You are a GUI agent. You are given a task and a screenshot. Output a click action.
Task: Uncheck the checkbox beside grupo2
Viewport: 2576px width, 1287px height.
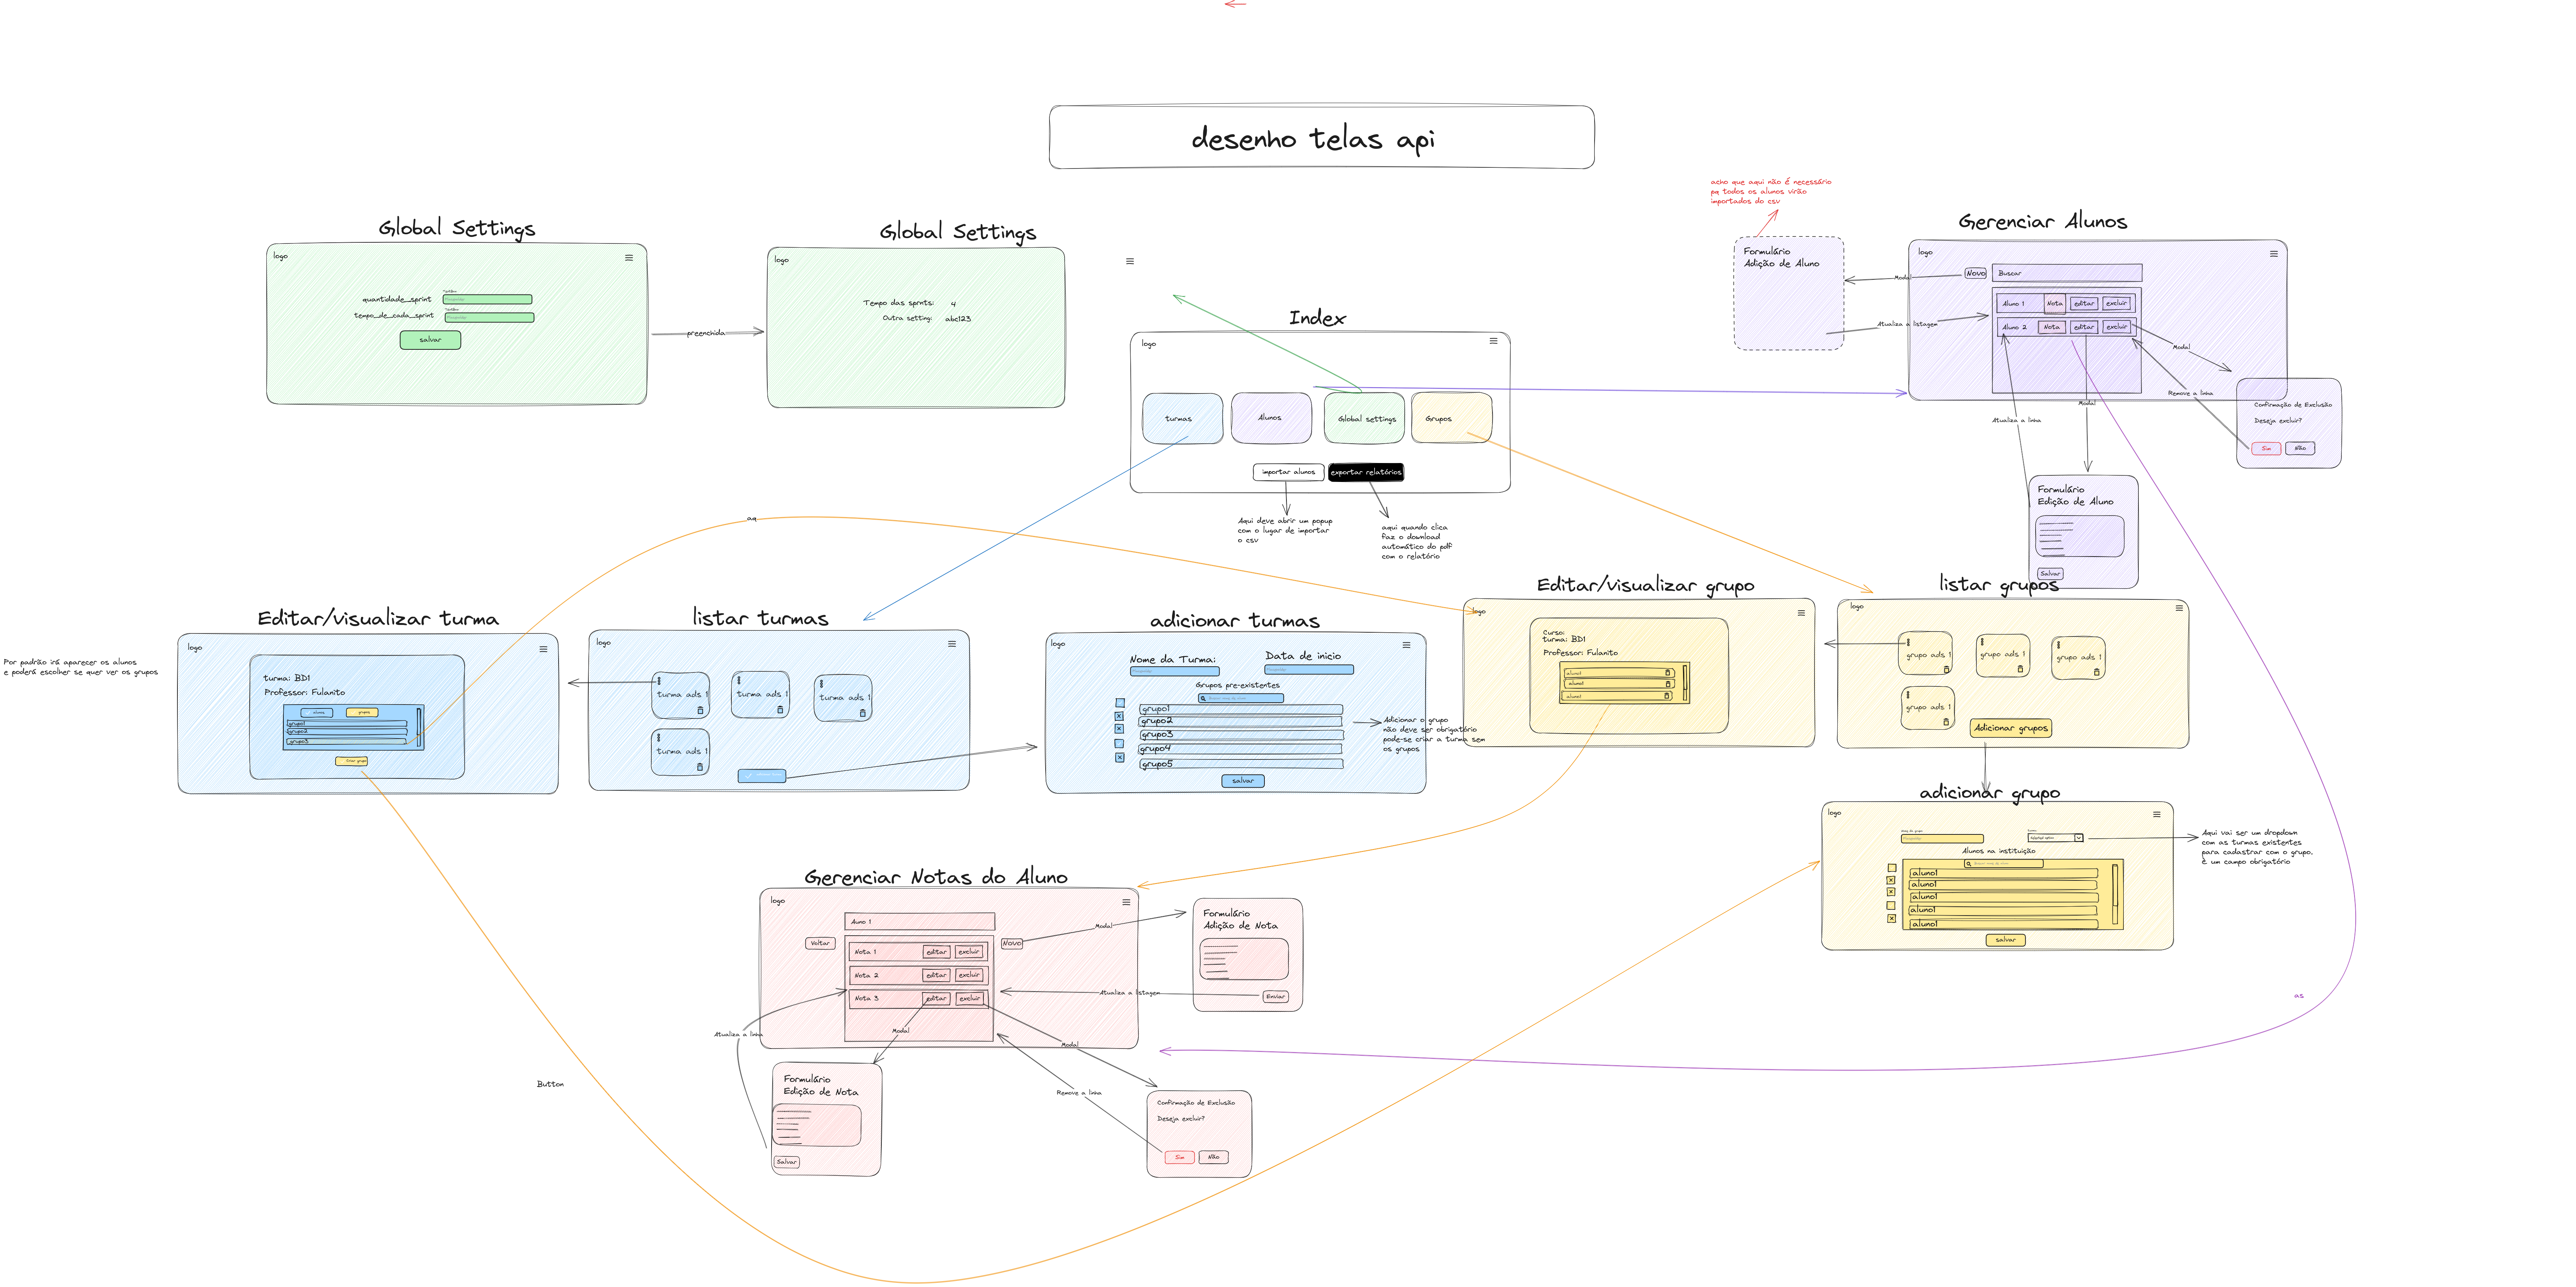[1119, 716]
